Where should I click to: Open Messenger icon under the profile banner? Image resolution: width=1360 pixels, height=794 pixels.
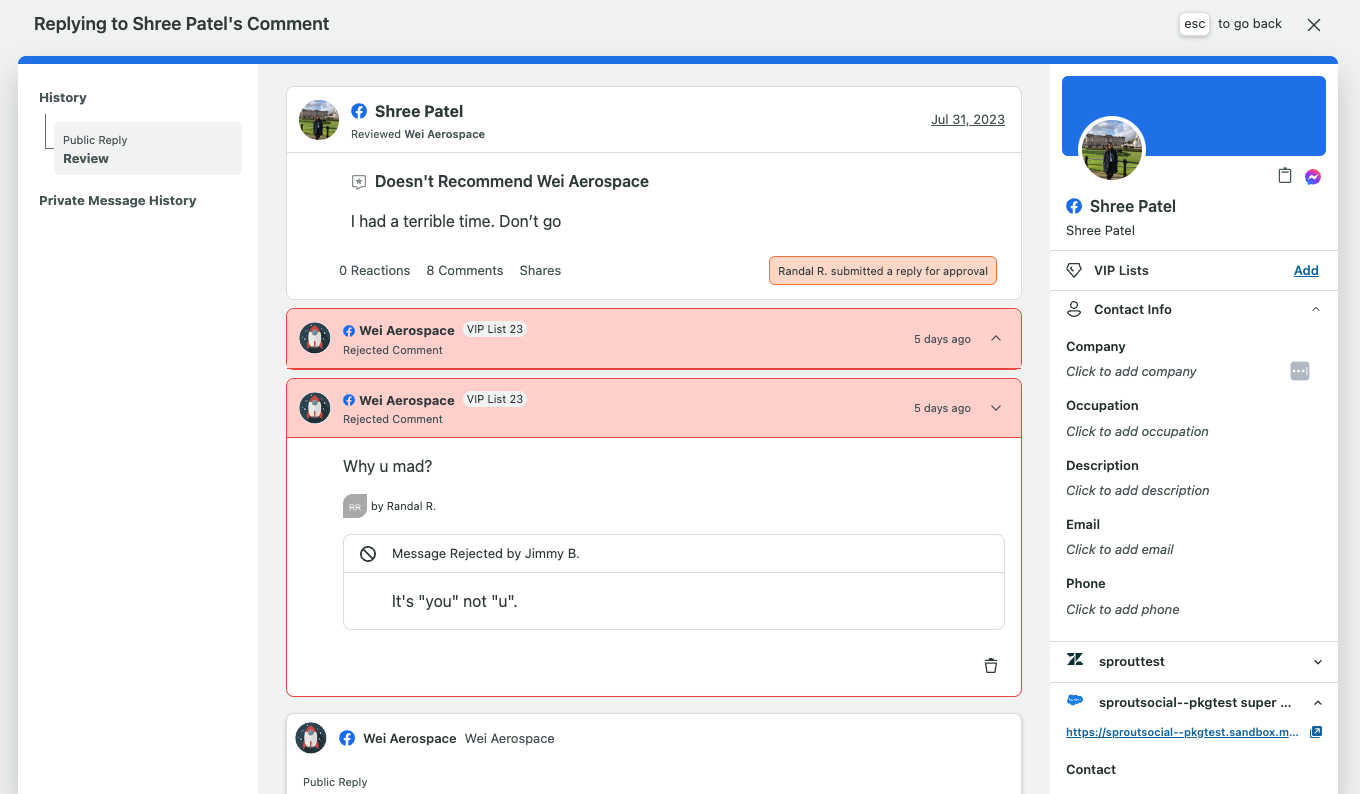point(1313,177)
